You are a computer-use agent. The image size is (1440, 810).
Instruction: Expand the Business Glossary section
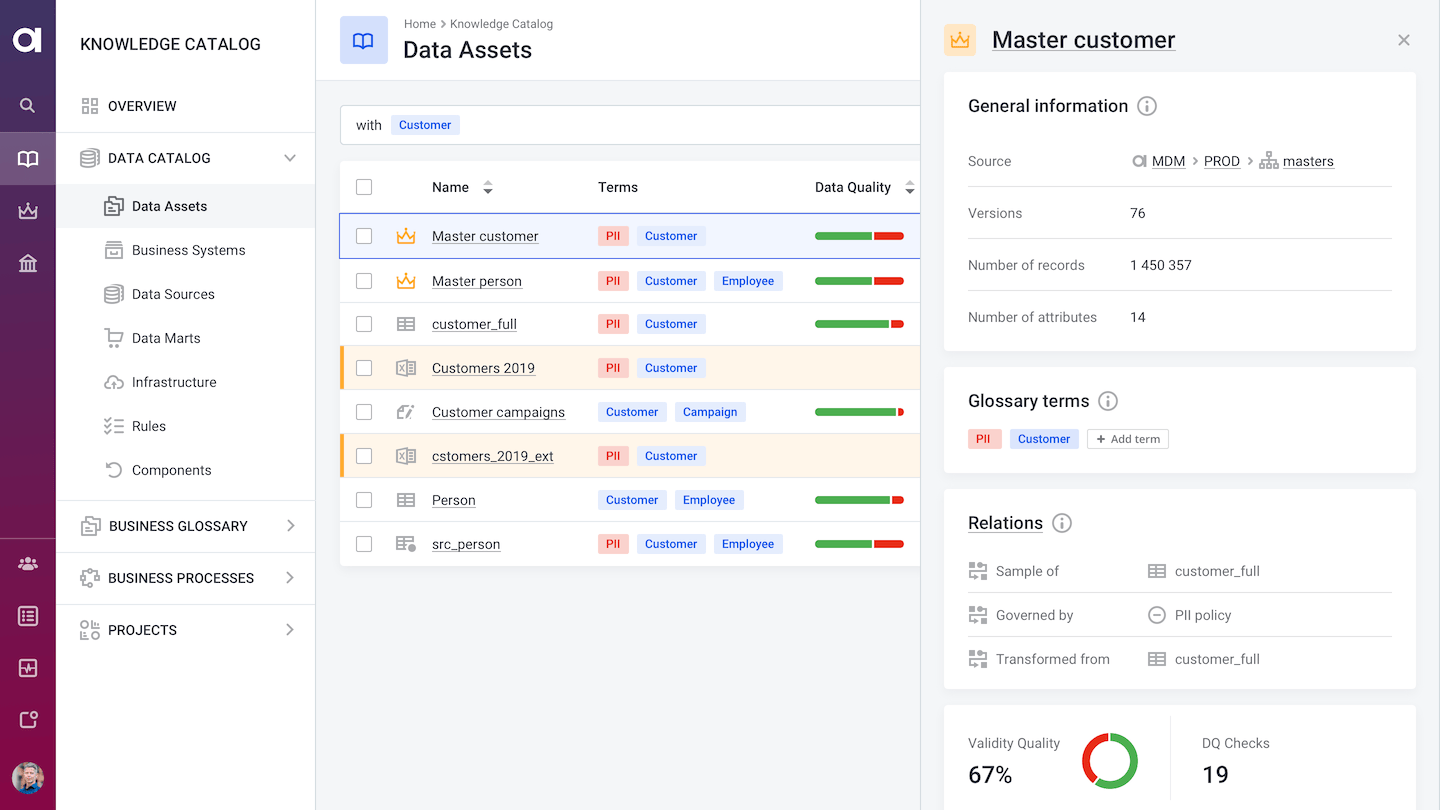[290, 525]
